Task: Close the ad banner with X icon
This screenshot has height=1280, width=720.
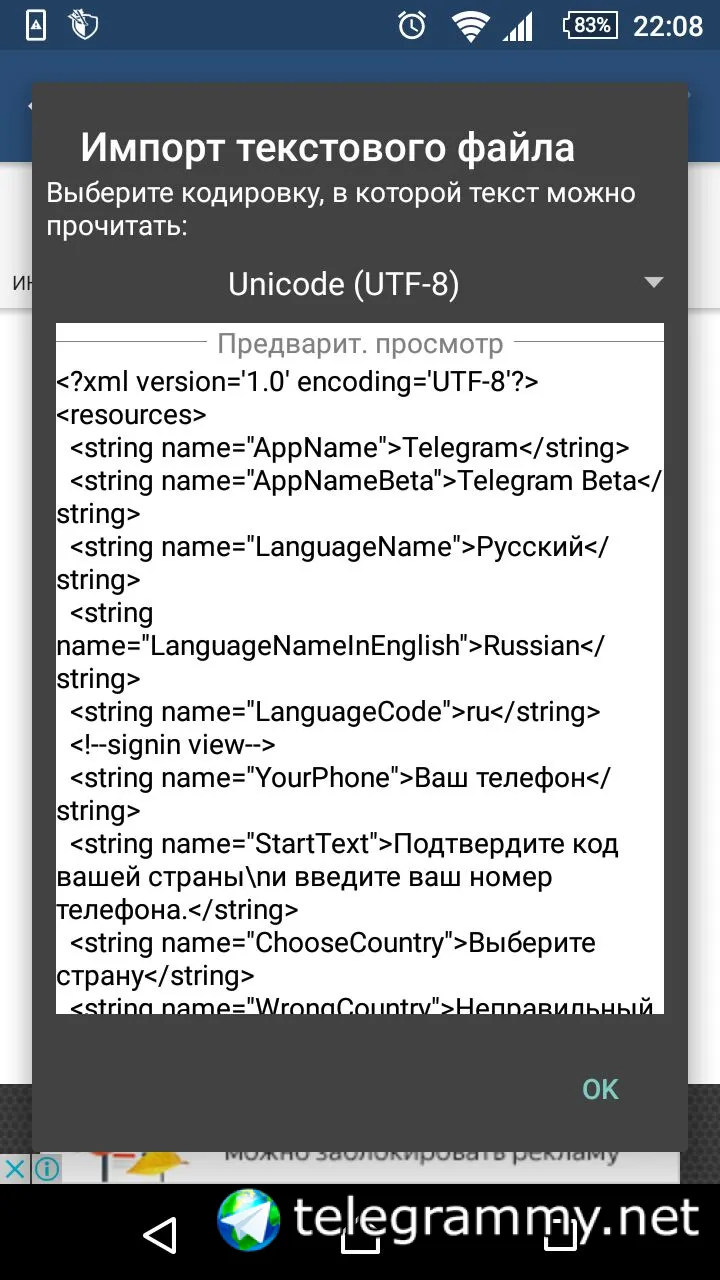Action: coord(15,1168)
